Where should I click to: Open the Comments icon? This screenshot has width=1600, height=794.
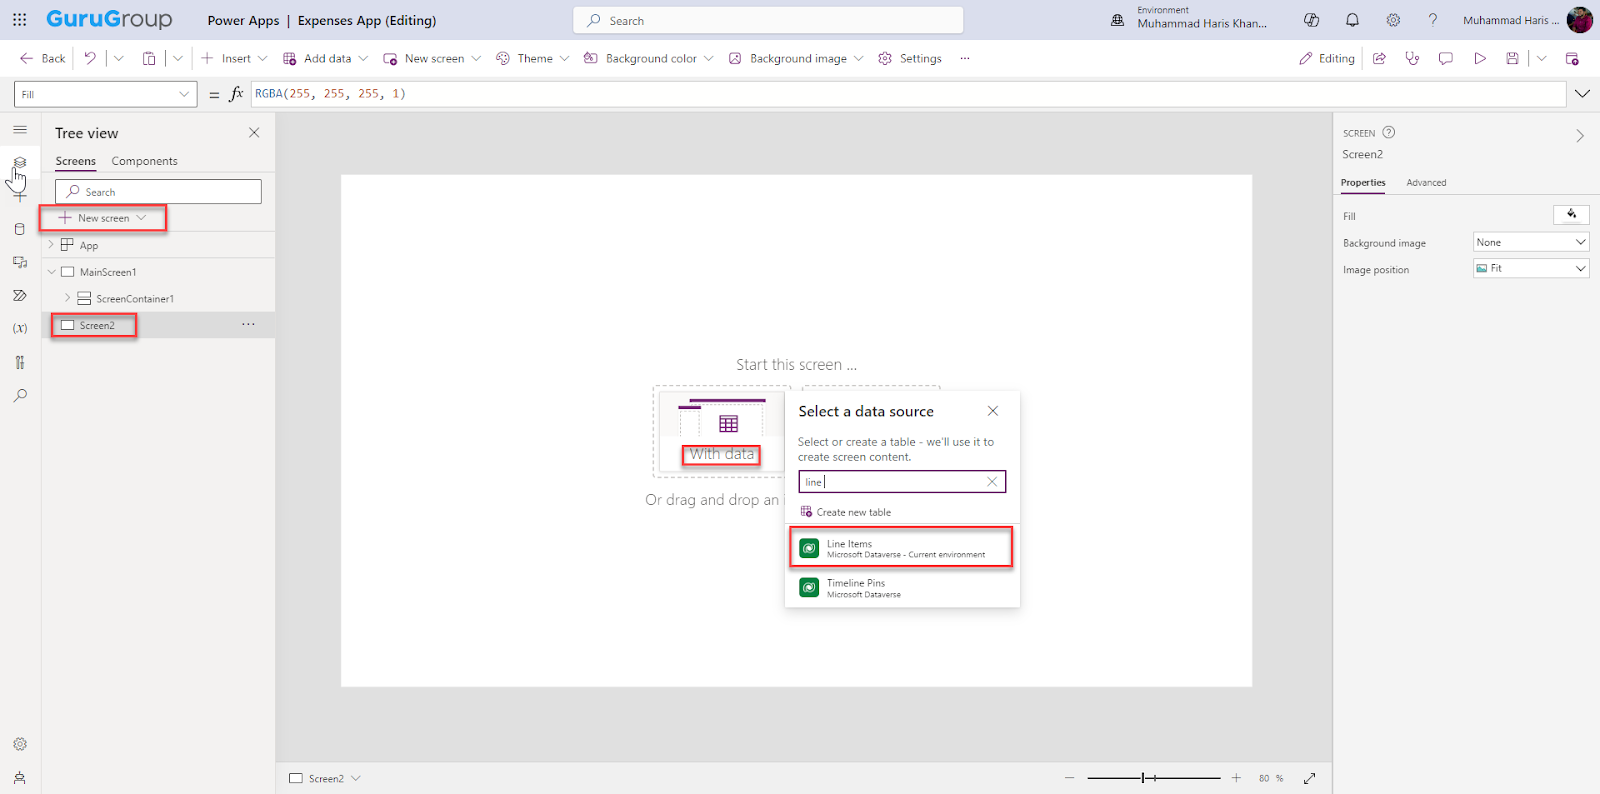(x=1445, y=58)
